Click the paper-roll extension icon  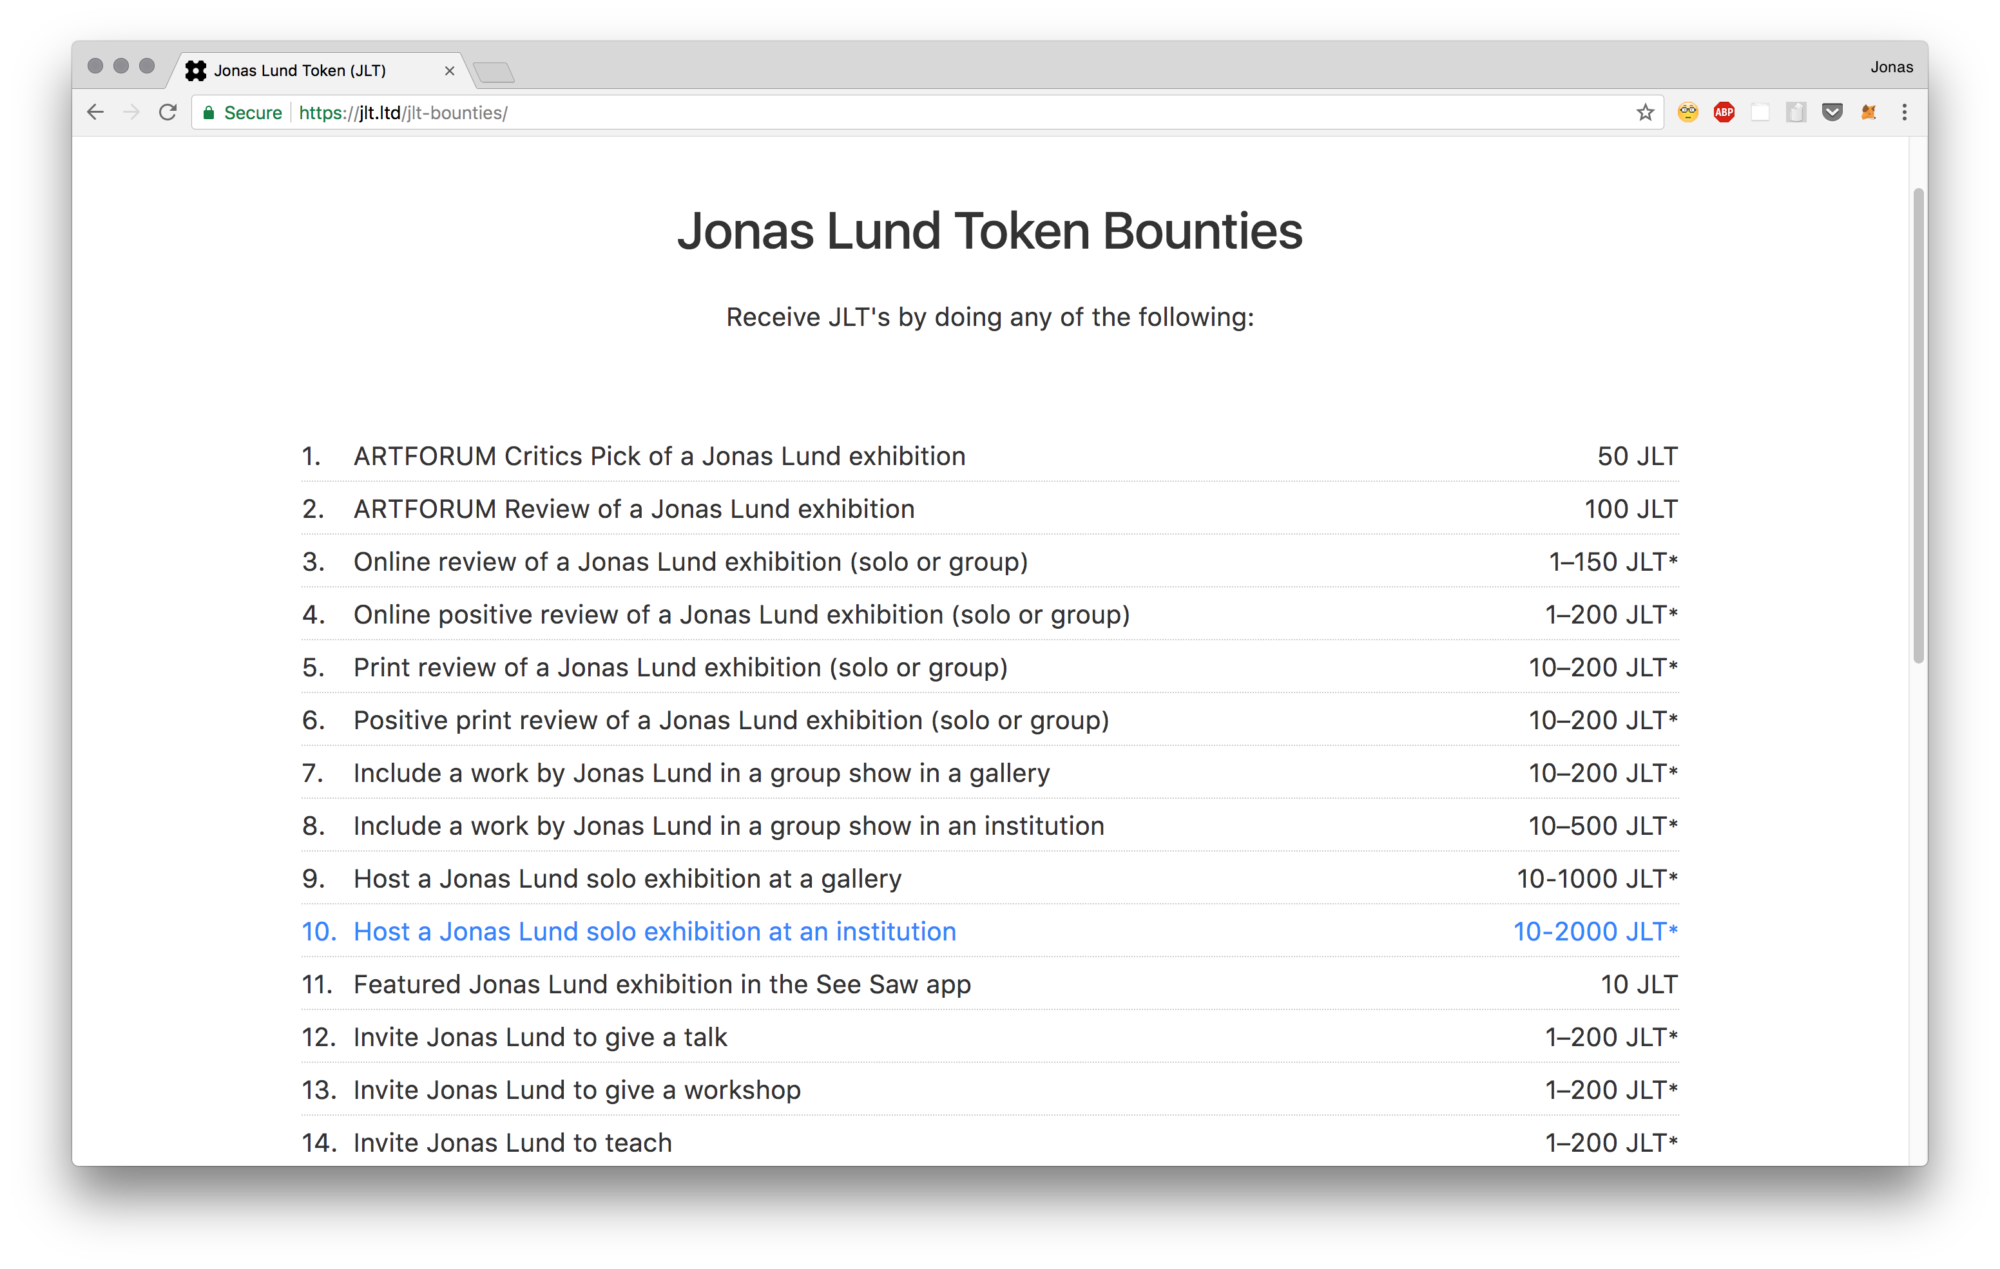coord(1796,113)
